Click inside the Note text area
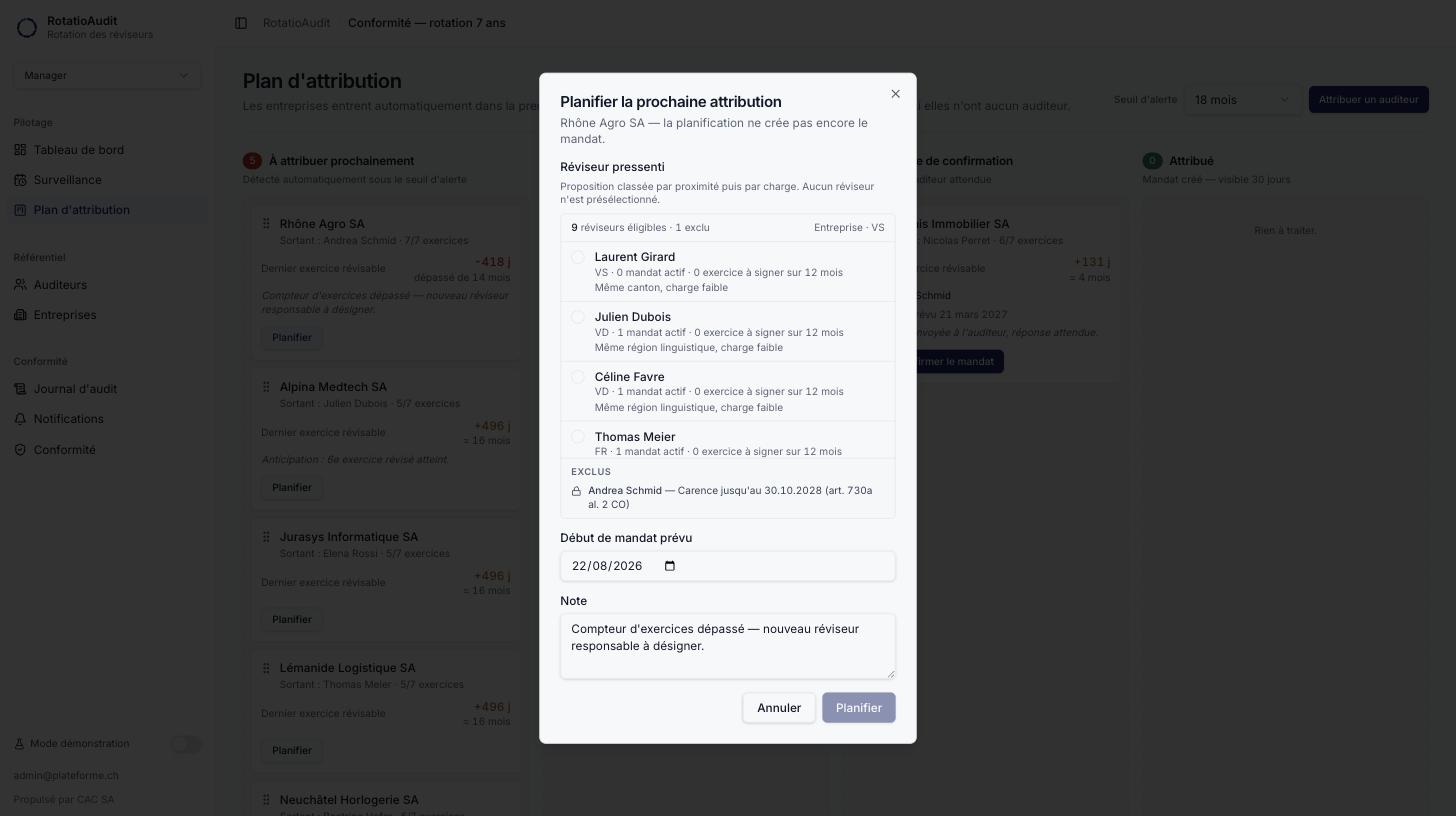The image size is (1456, 816). (x=728, y=646)
